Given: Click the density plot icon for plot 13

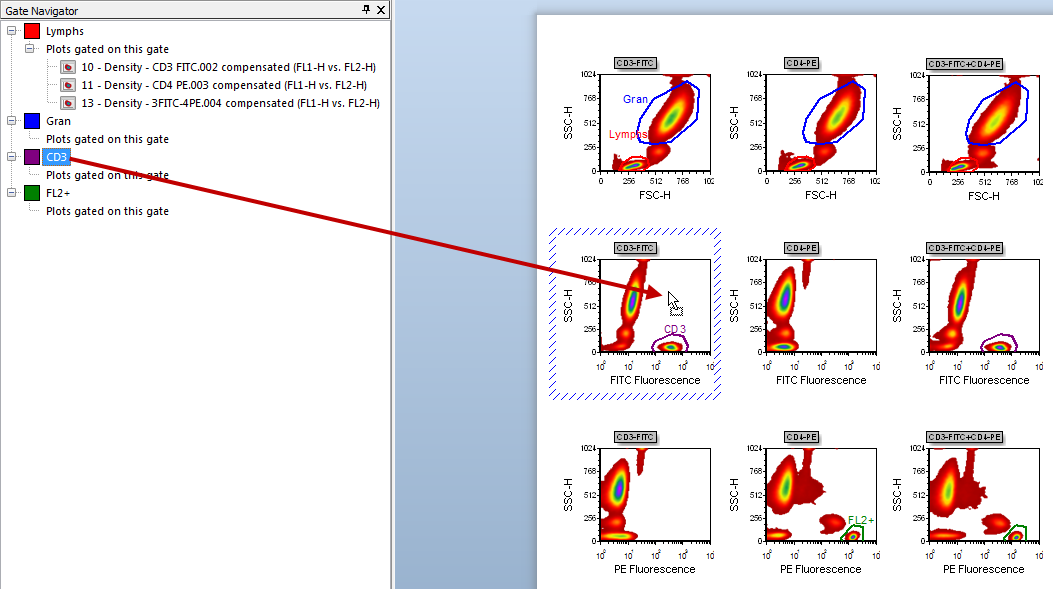Looking at the screenshot, I should coord(68,103).
